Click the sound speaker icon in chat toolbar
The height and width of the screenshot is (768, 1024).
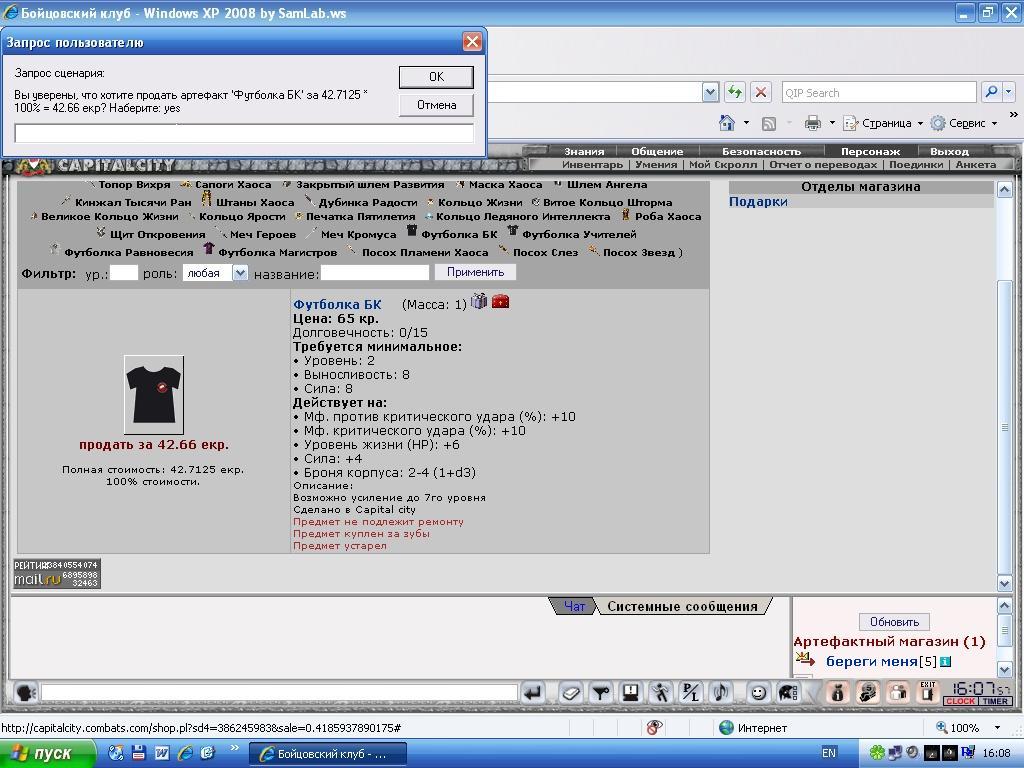(721, 692)
